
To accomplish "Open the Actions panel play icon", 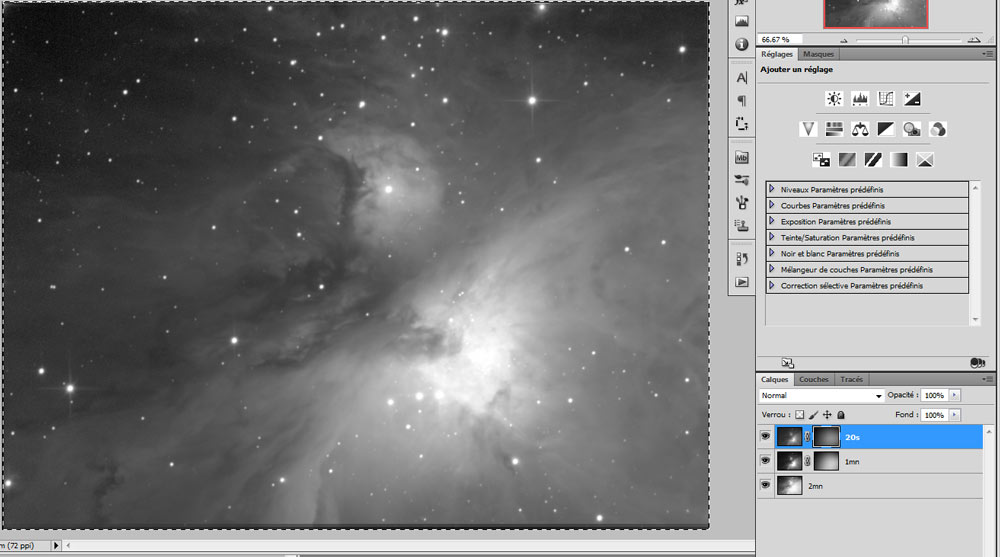I will pos(742,282).
